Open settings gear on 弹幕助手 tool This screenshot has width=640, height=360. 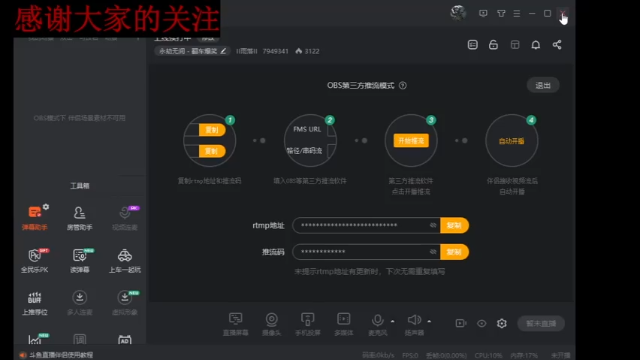tap(46, 207)
